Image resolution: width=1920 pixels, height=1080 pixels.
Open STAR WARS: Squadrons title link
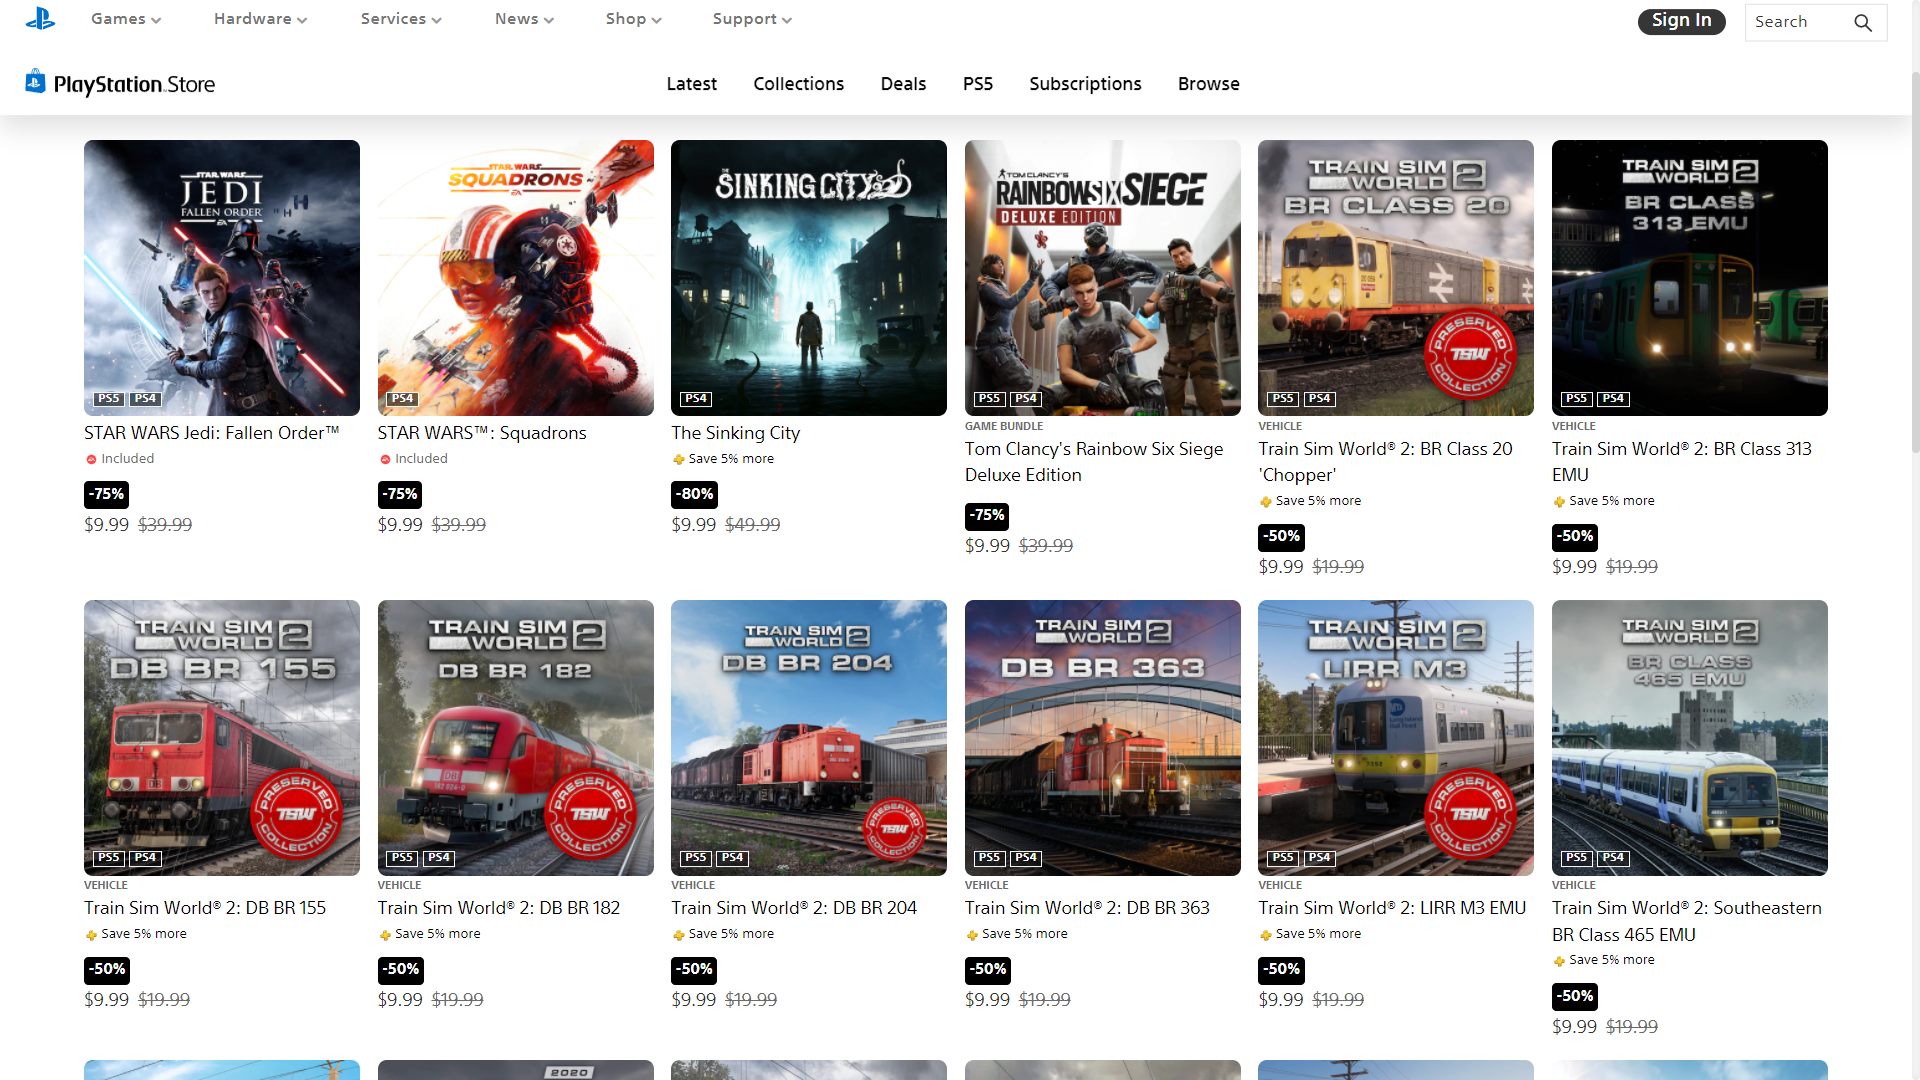click(482, 433)
